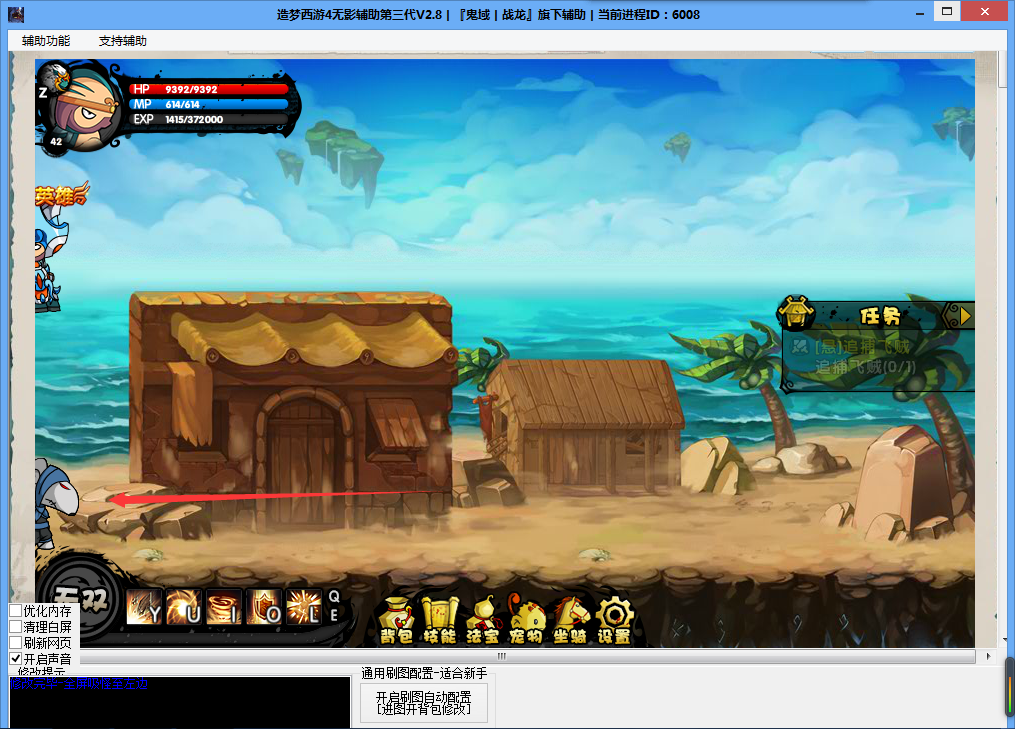The image size is (1015, 729).
Task: Open the 背包 backpack icon
Action: click(397, 620)
